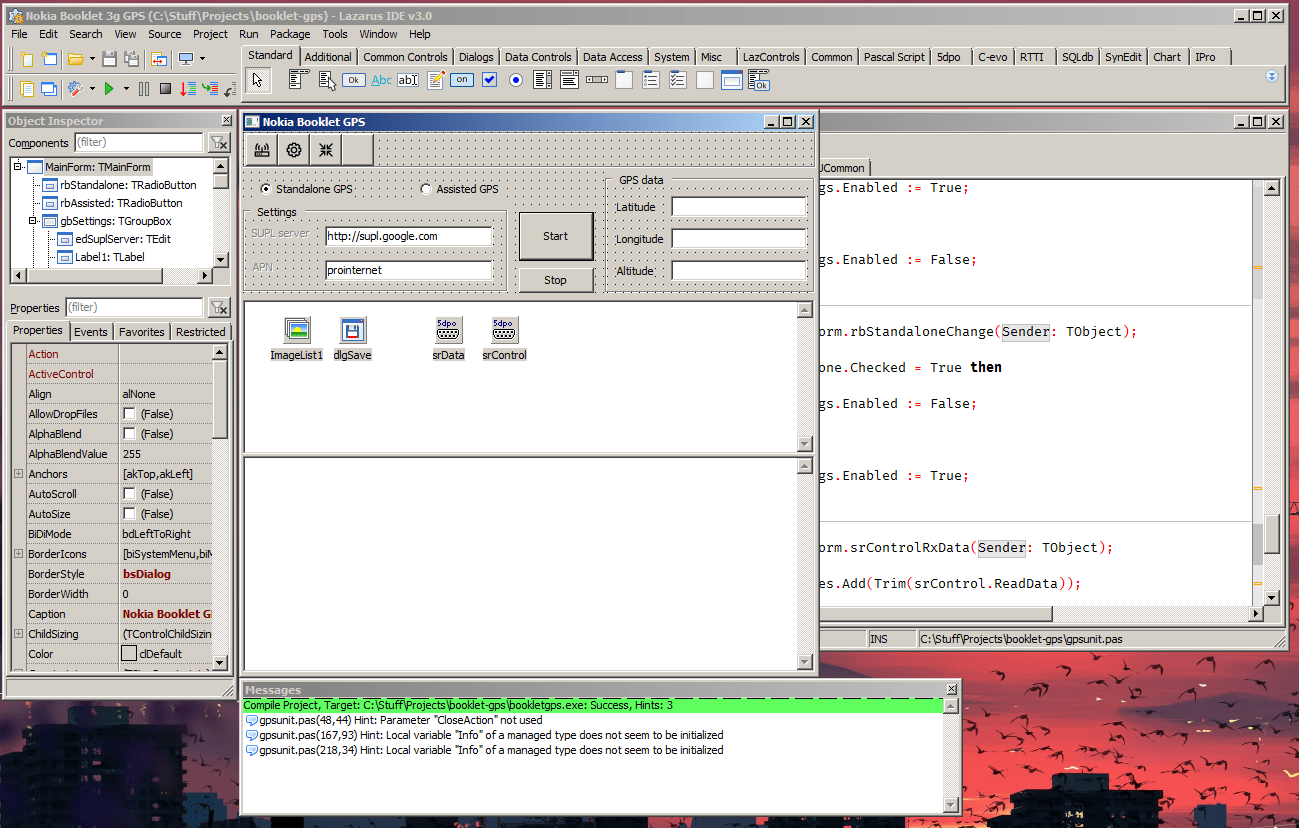Click the Stop button on the form

coord(555,280)
